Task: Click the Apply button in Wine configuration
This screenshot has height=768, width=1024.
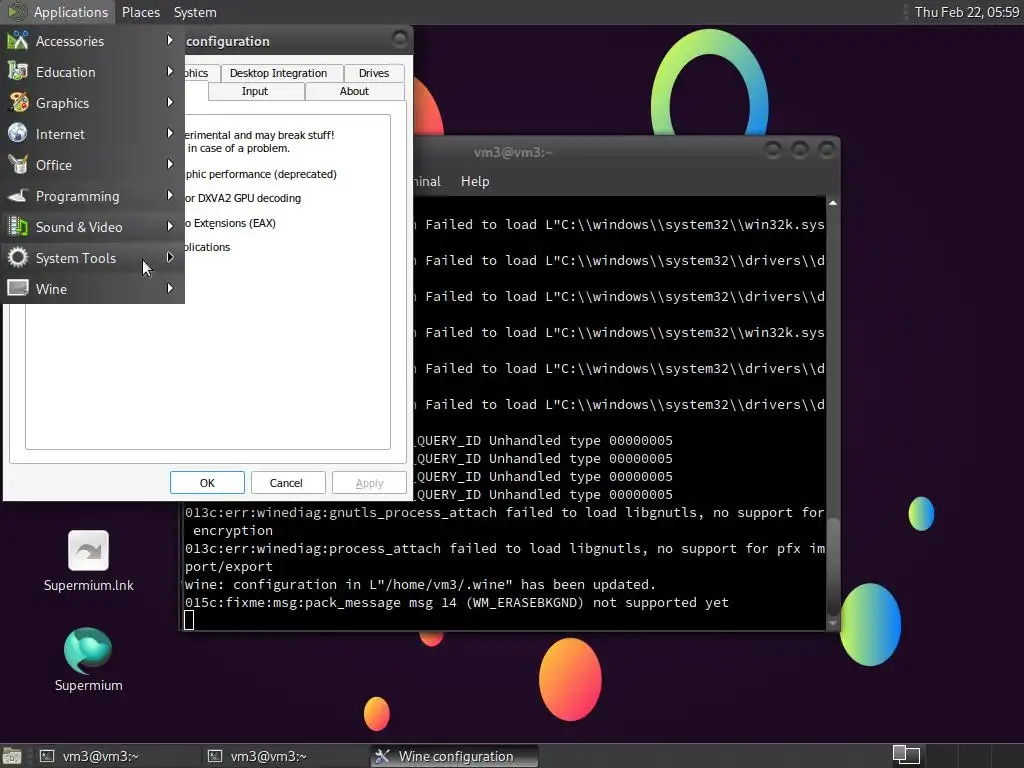Action: click(370, 483)
